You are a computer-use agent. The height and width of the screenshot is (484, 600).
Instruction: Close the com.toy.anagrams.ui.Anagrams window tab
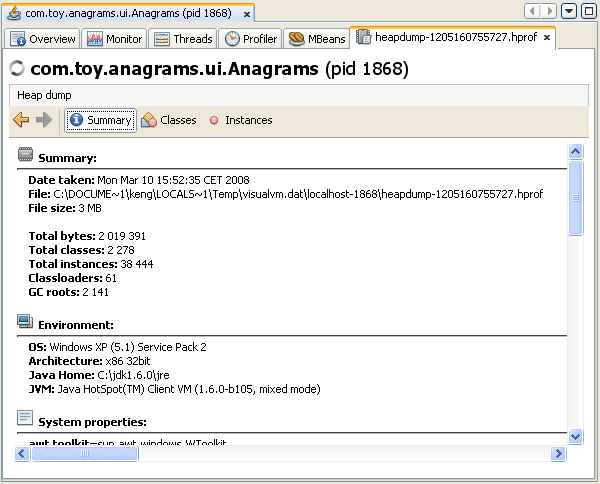click(246, 12)
